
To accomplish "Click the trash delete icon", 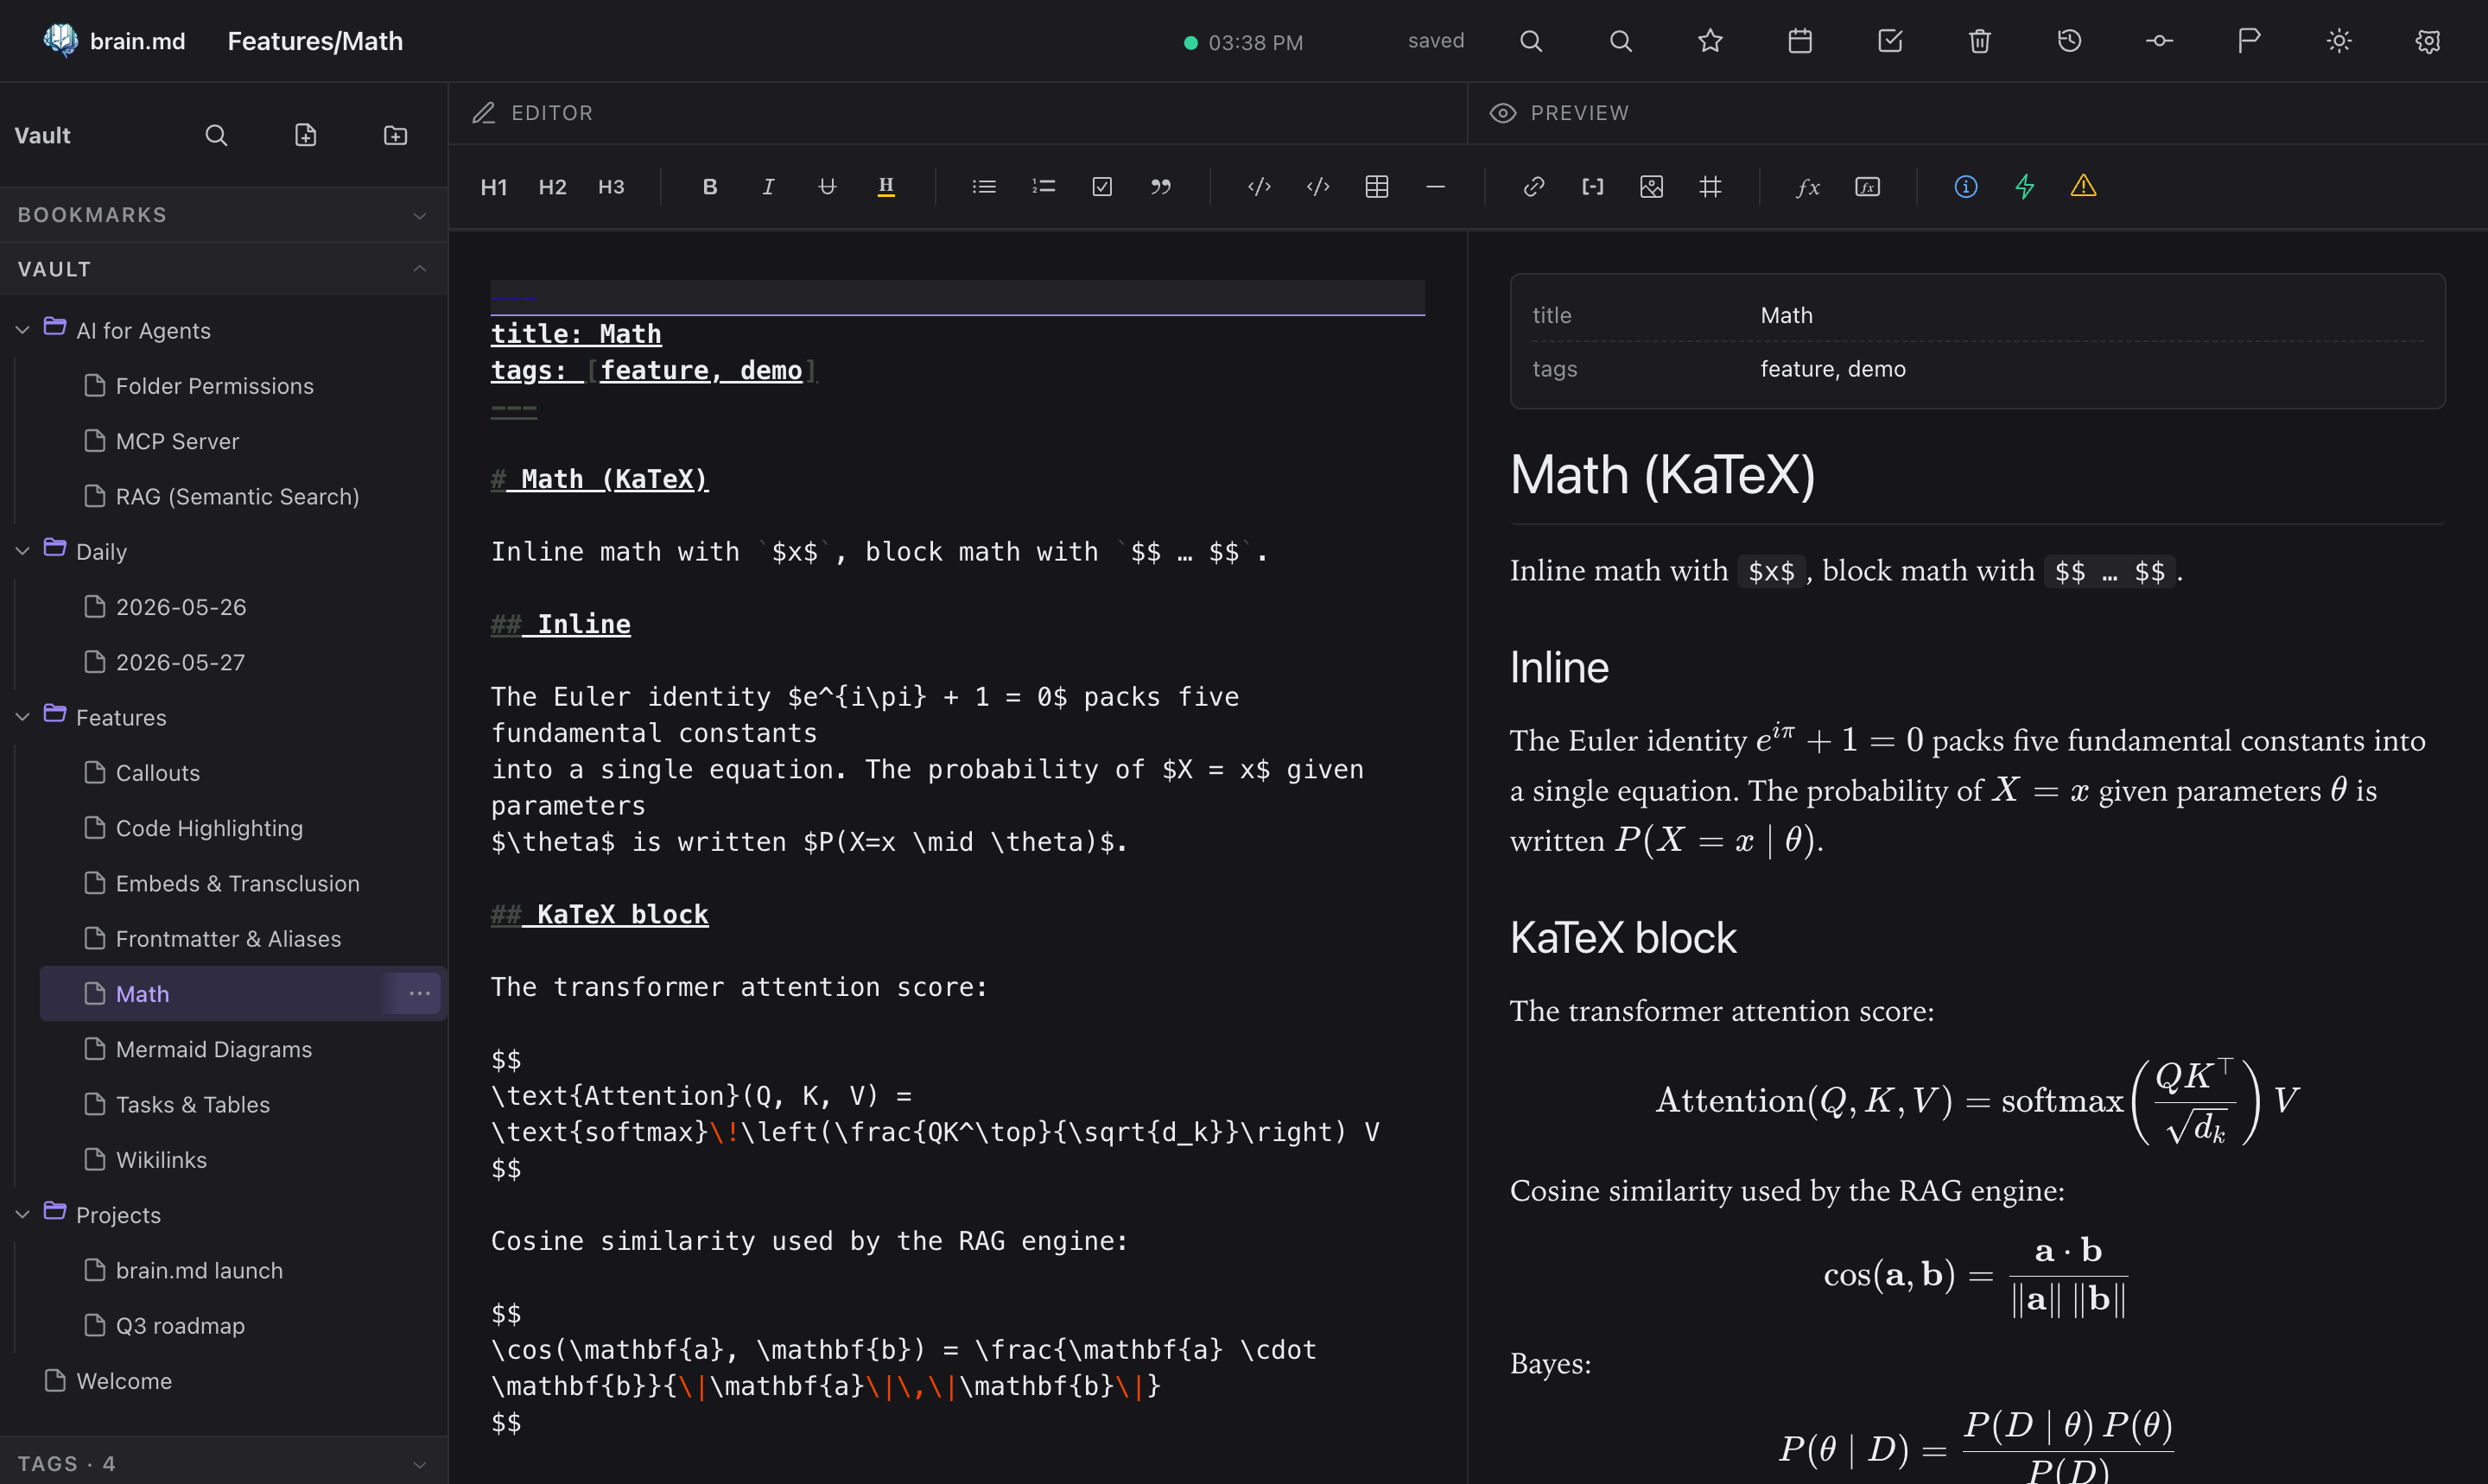I will coord(1980,41).
